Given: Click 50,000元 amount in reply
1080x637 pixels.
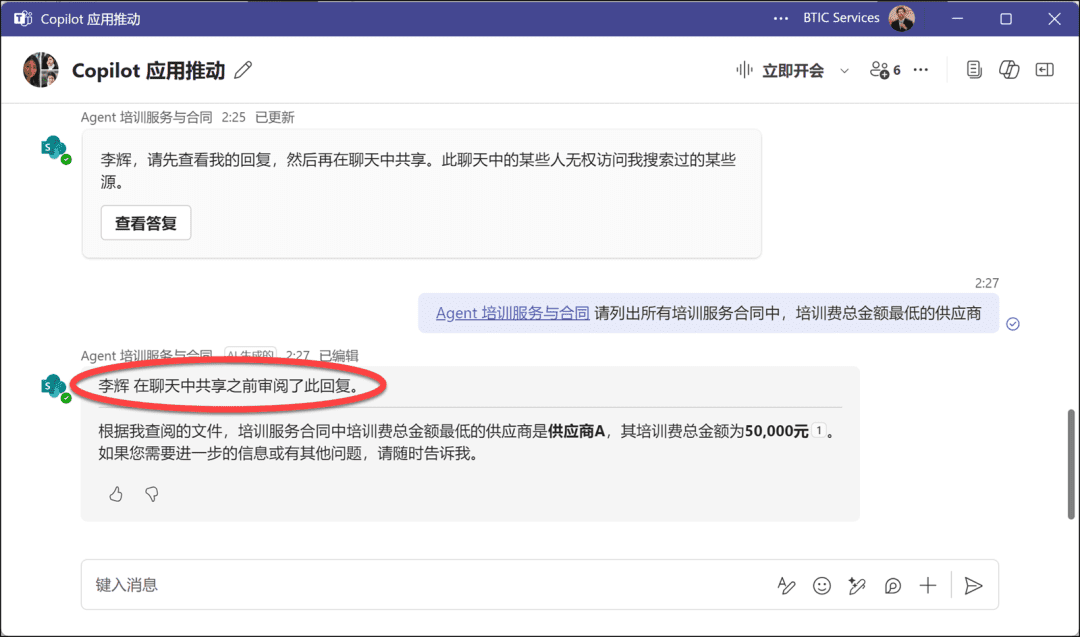Looking at the screenshot, I should 776,431.
